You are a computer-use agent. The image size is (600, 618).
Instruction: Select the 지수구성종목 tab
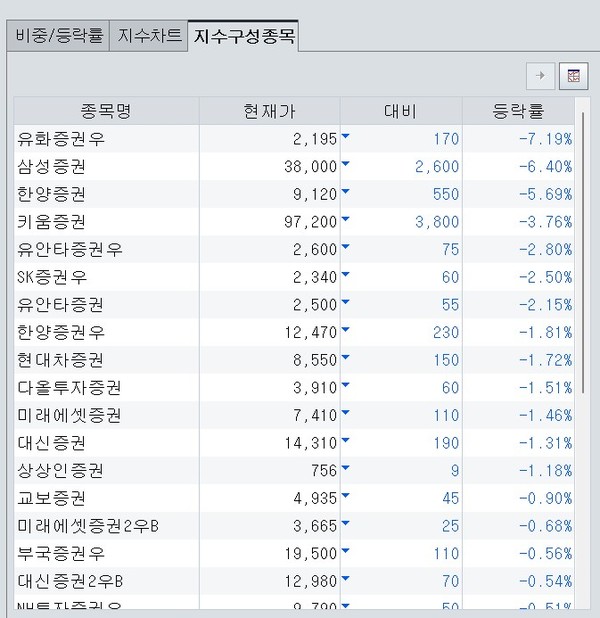(x=245, y=36)
